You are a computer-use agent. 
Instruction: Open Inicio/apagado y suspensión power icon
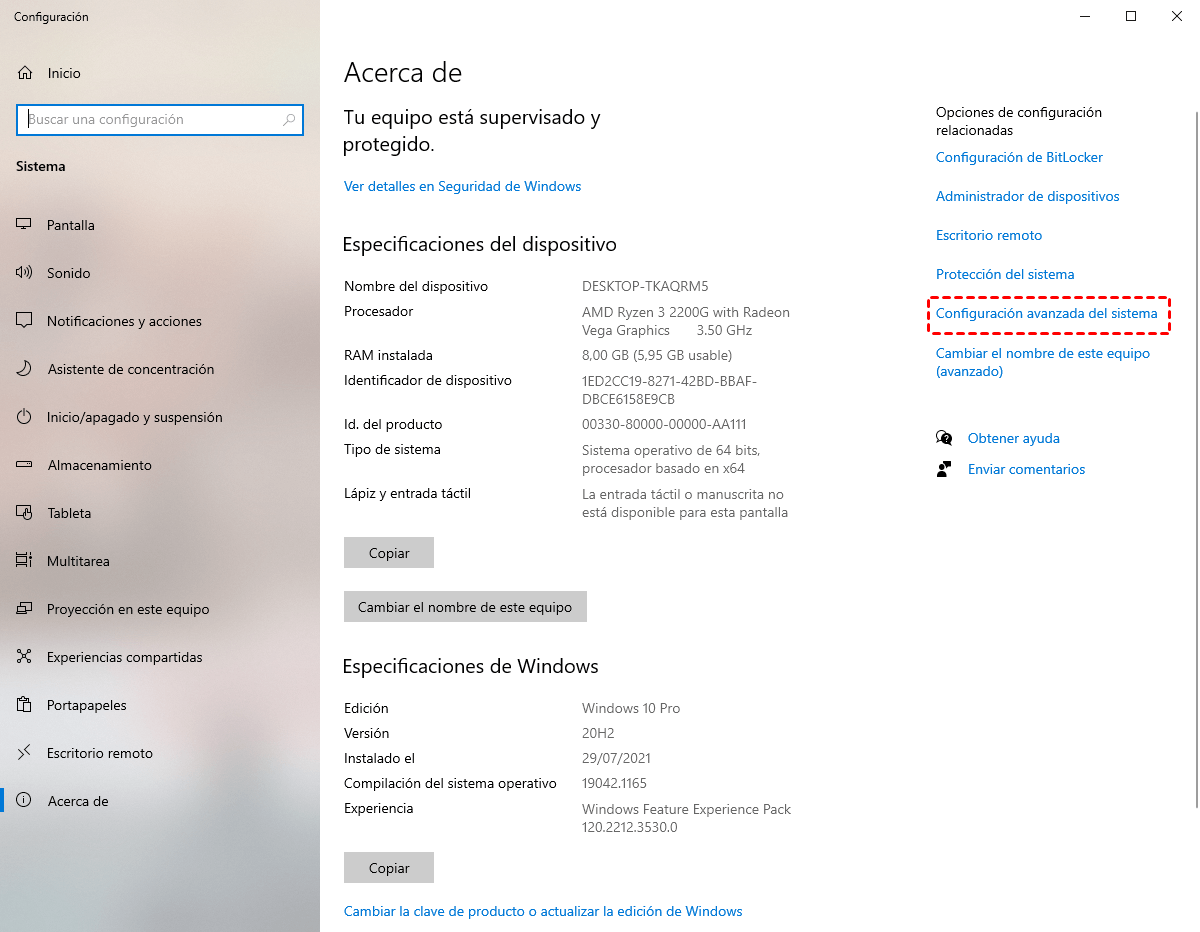coord(25,417)
